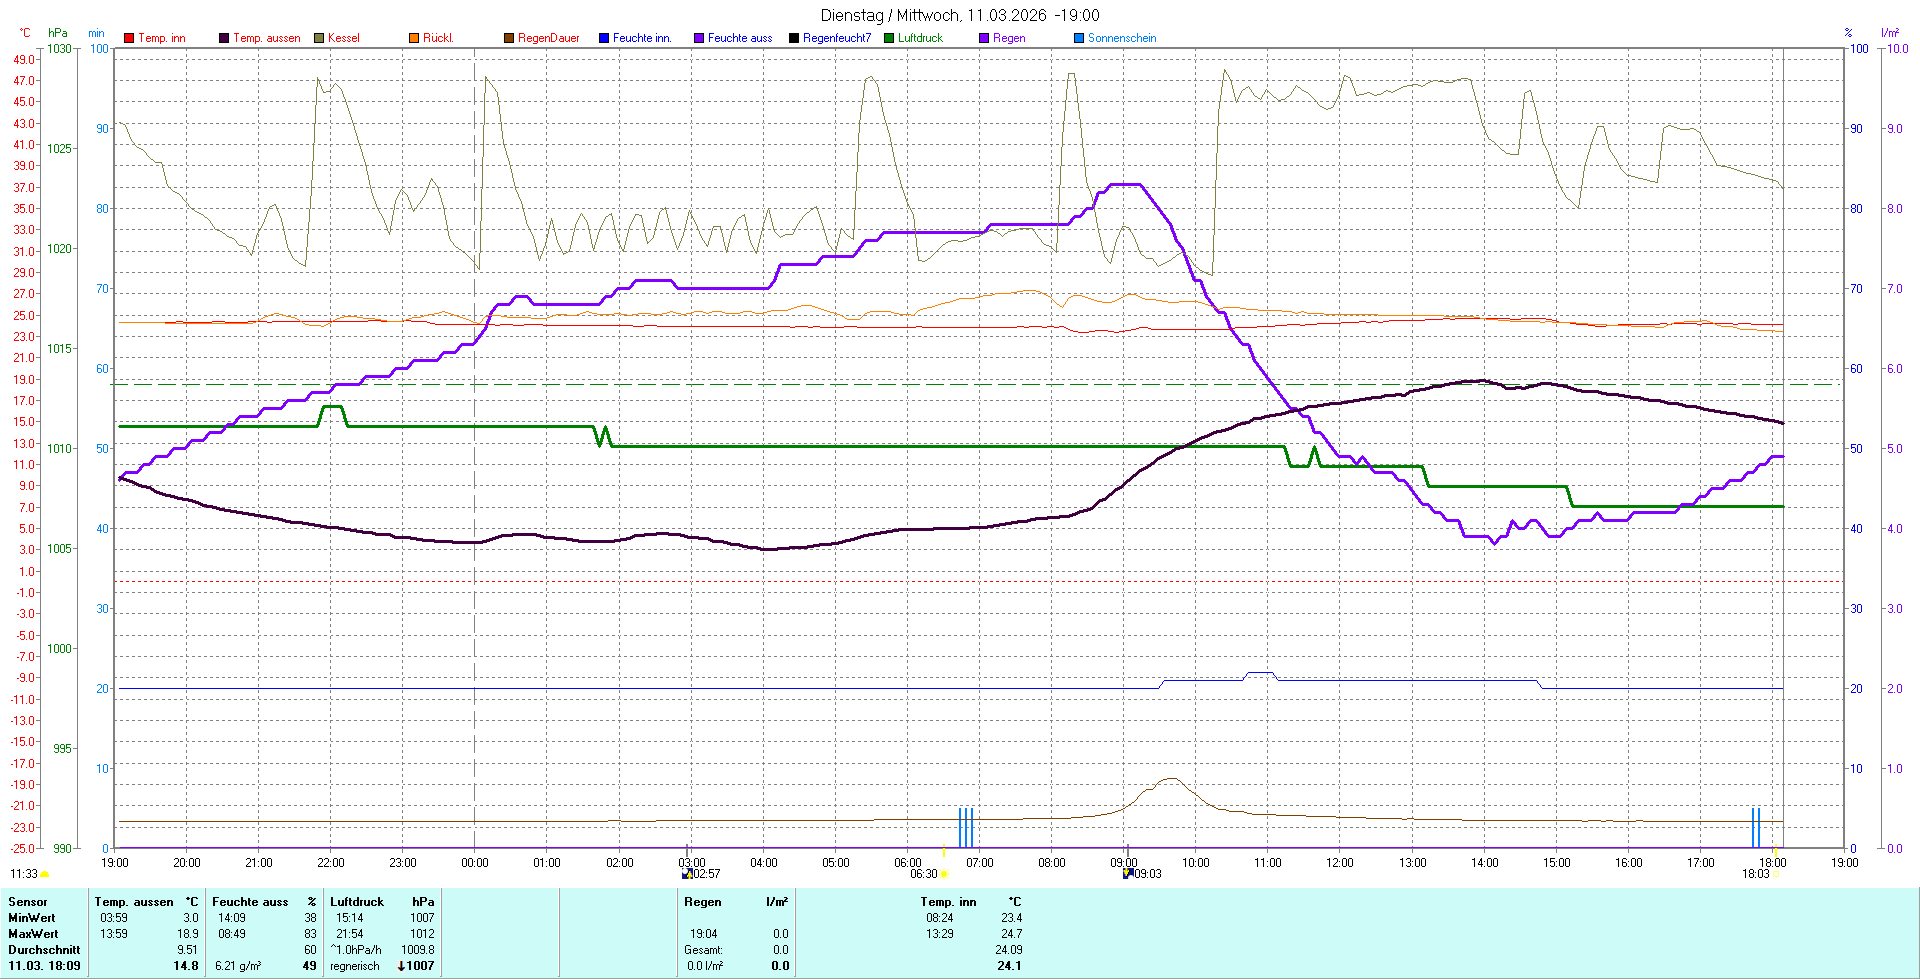Screen dimensions: 1920x979
Task: Click the dark purple Temp. aussen swatch
Action: click(224, 38)
